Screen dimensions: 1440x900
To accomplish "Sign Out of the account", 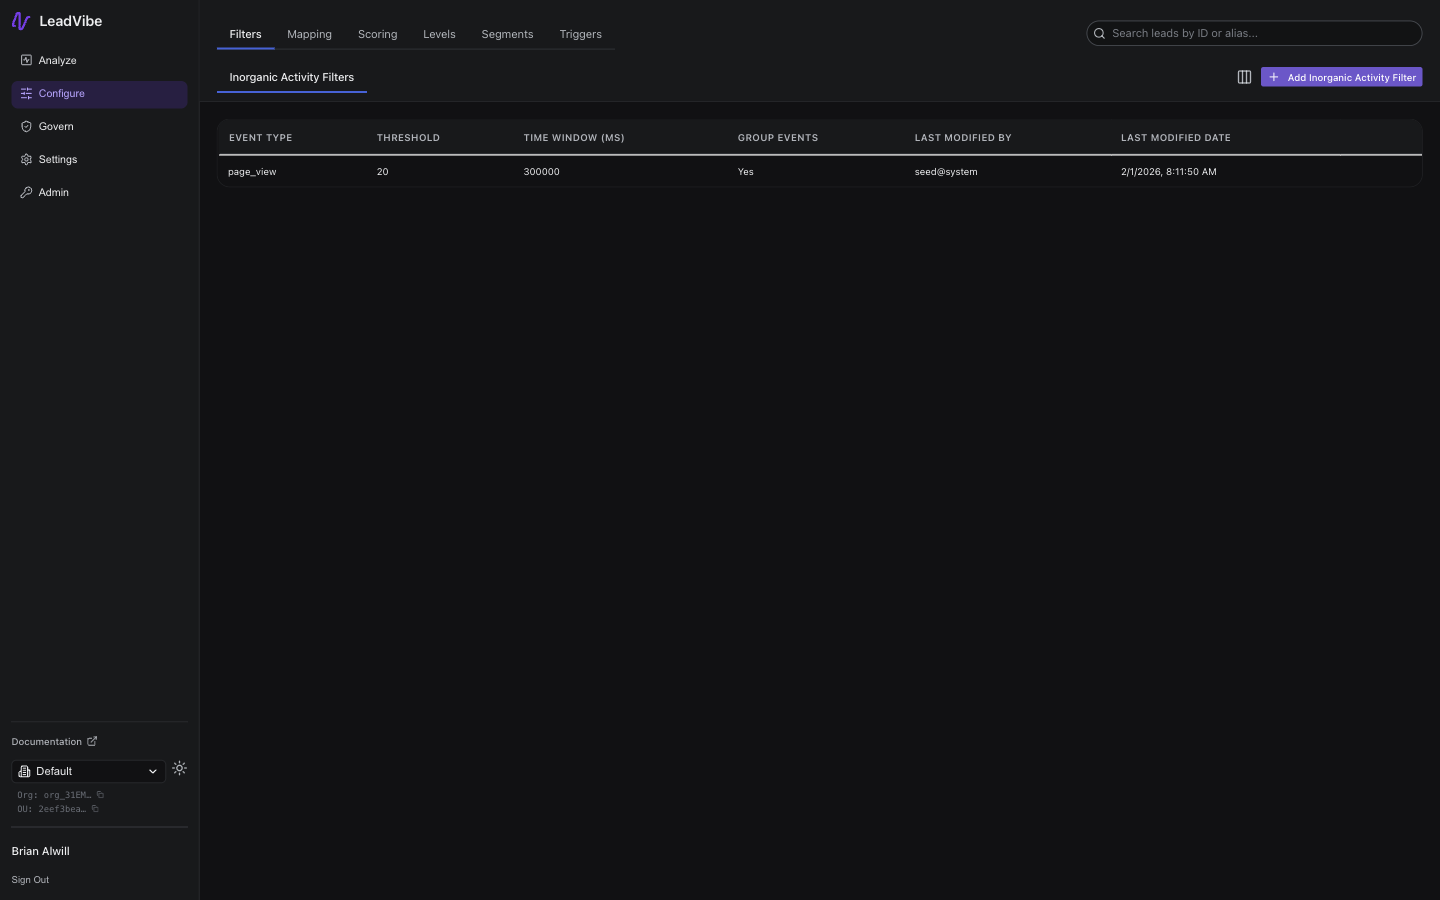I will pos(29,879).
